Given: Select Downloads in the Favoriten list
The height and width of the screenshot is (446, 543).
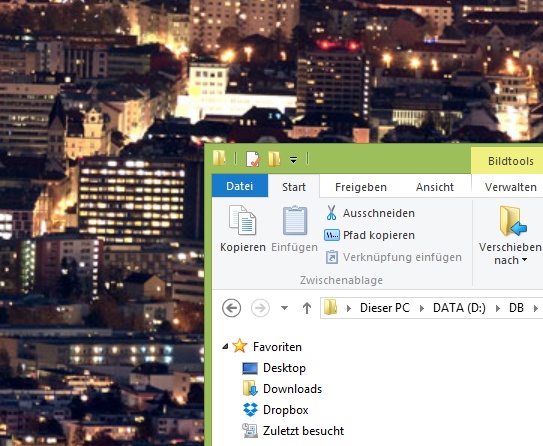Looking at the screenshot, I should tap(292, 389).
